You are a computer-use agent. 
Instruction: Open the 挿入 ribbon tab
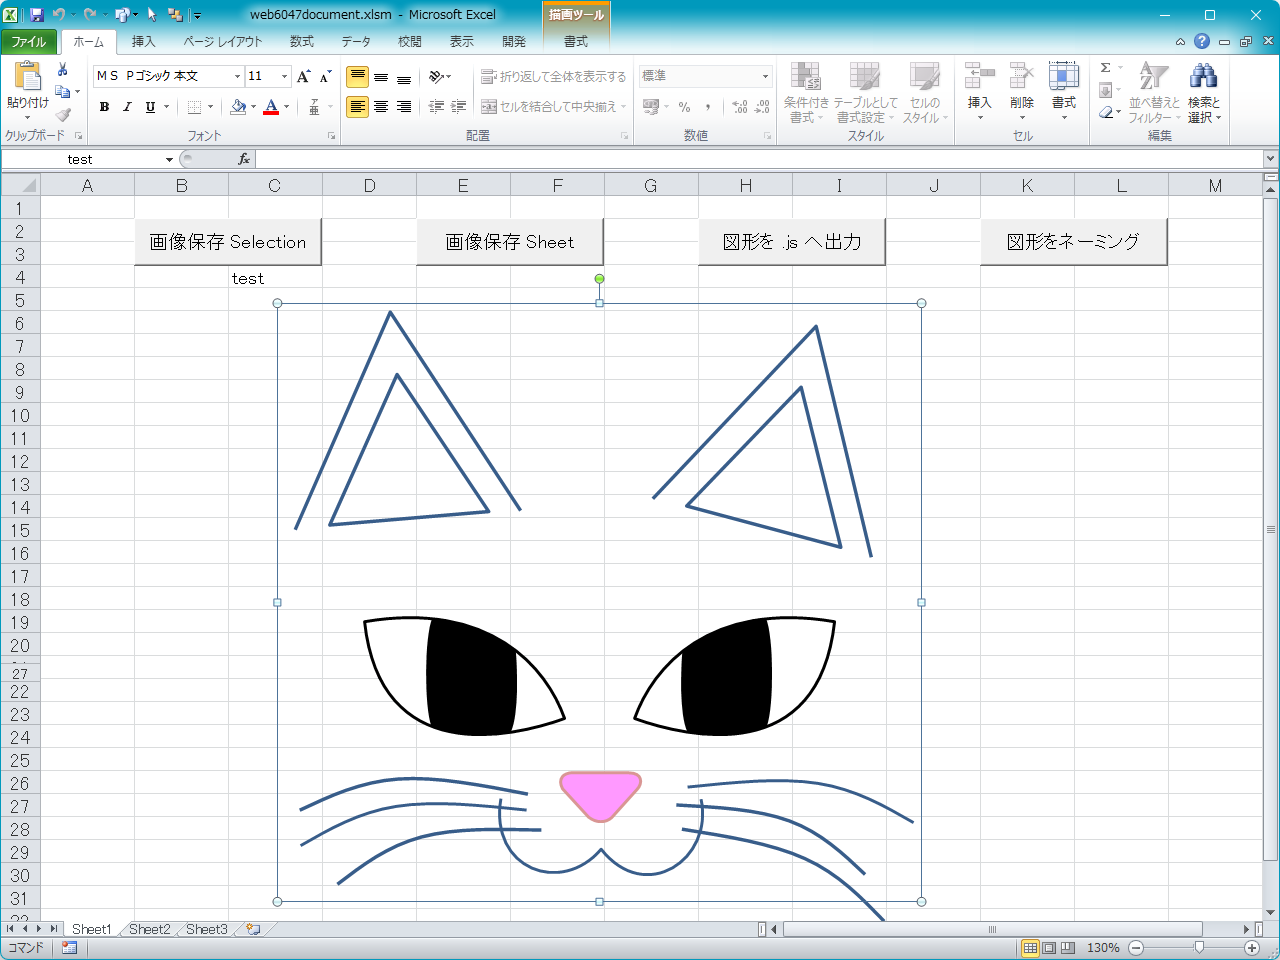coord(143,41)
